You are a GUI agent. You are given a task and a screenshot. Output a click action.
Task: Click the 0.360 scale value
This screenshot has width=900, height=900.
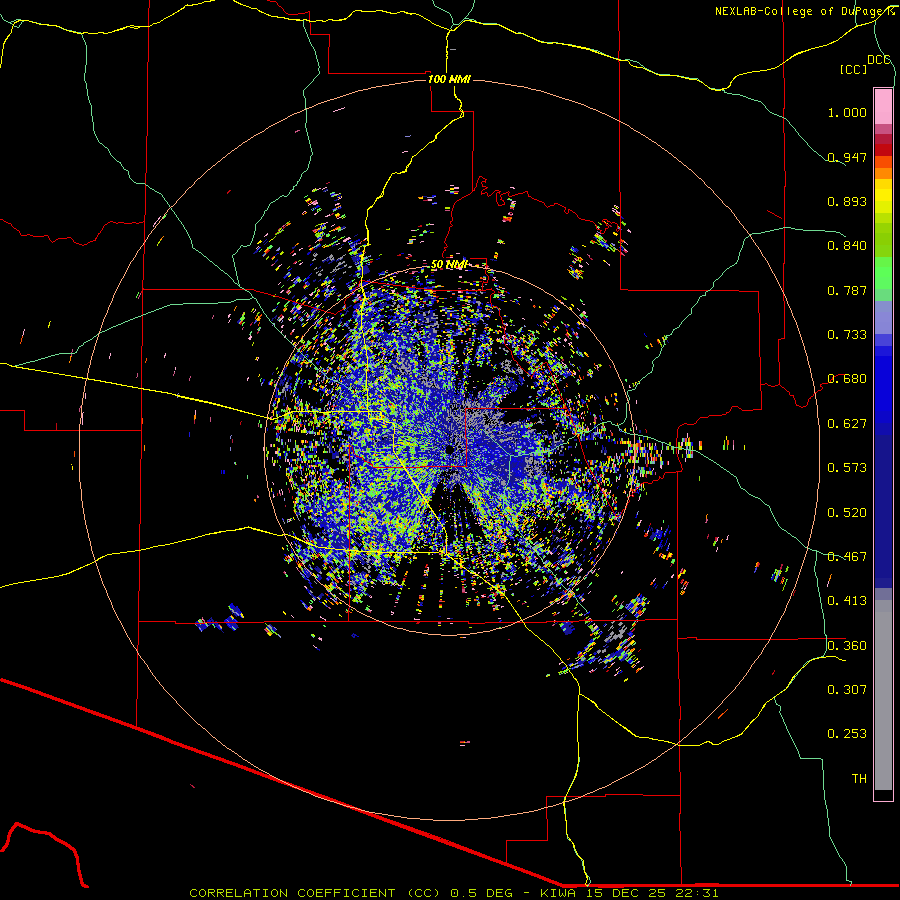(847, 646)
